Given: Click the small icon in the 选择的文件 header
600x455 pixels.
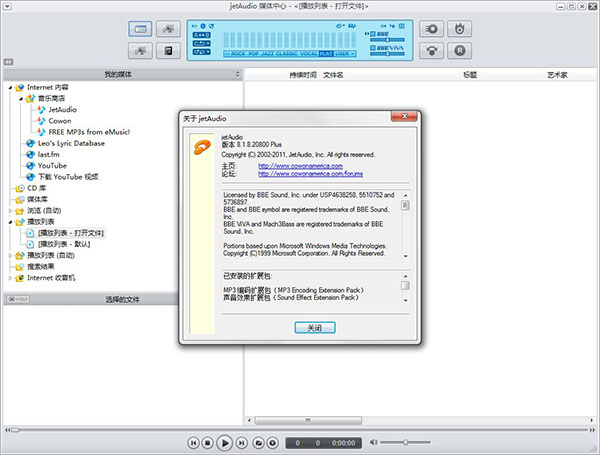Looking at the screenshot, I should pos(18,299).
